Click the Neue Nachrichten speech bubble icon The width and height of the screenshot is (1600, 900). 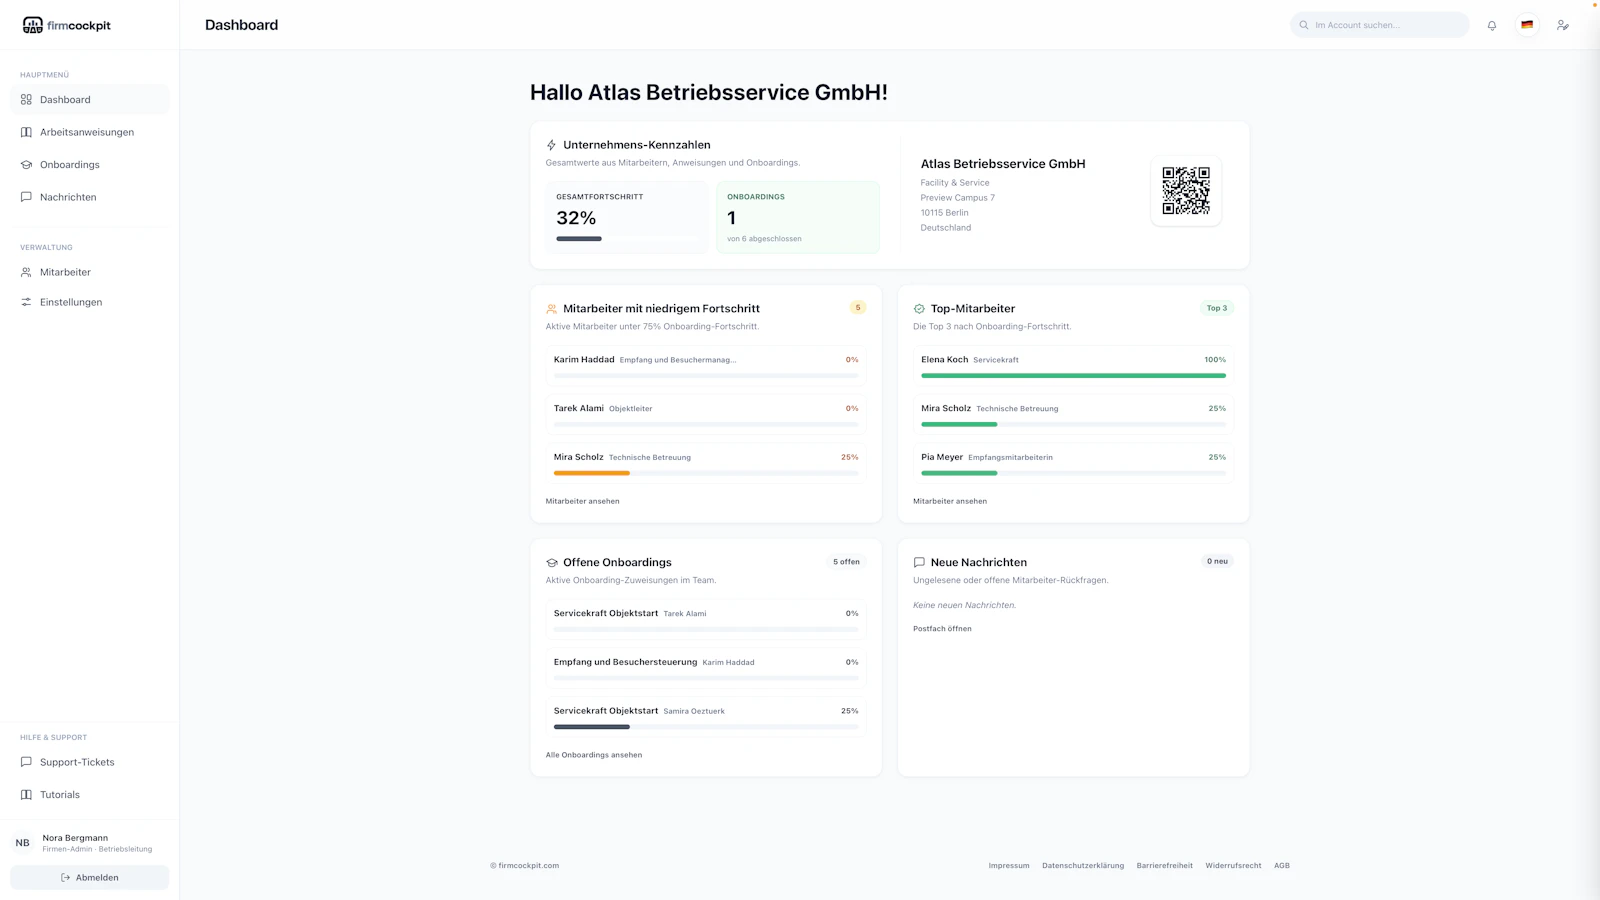[919, 563]
